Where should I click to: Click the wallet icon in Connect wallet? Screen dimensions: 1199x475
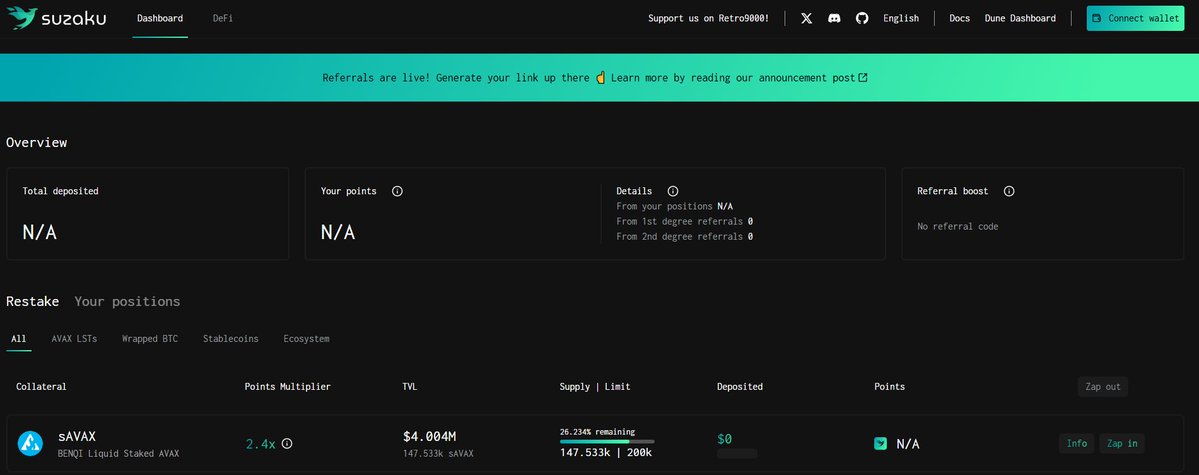pos(1097,18)
